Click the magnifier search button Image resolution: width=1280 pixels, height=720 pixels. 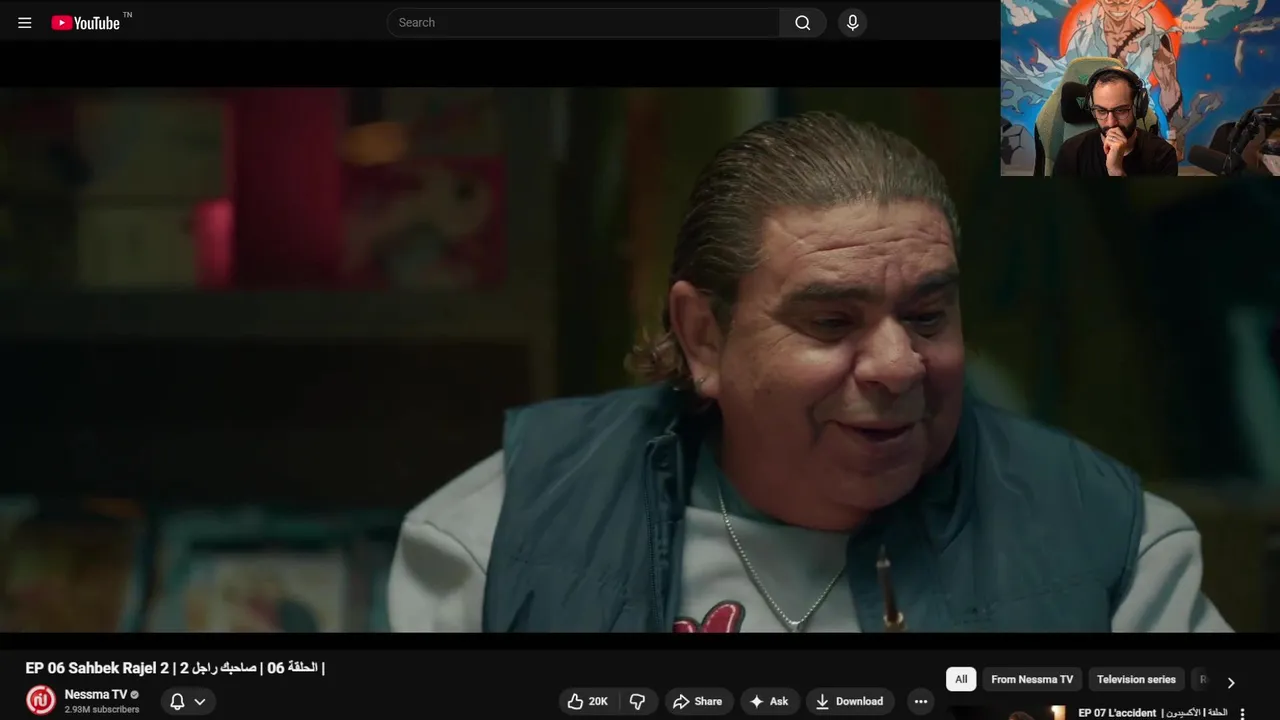803,22
